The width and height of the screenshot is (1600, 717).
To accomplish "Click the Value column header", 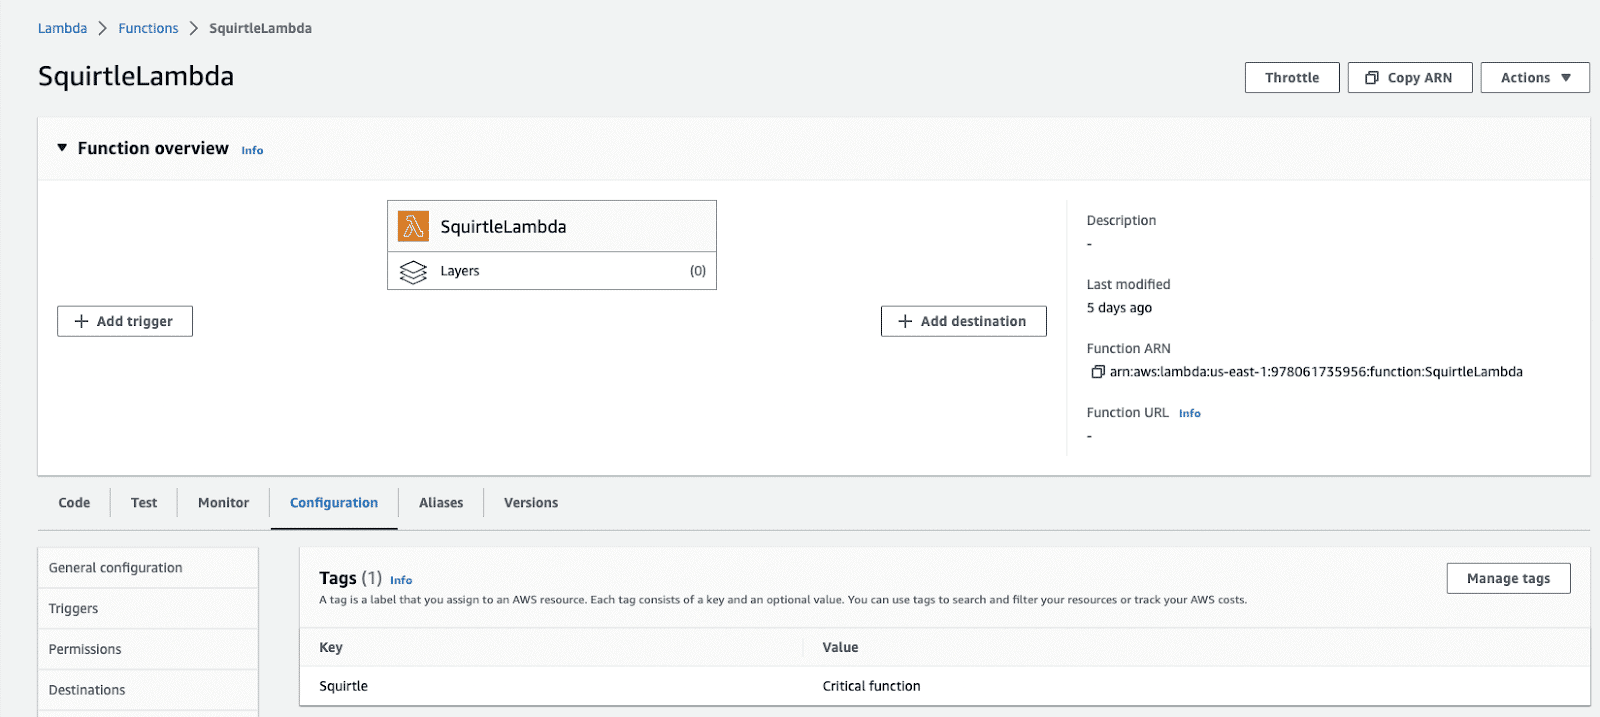I will pyautogui.click(x=840, y=647).
